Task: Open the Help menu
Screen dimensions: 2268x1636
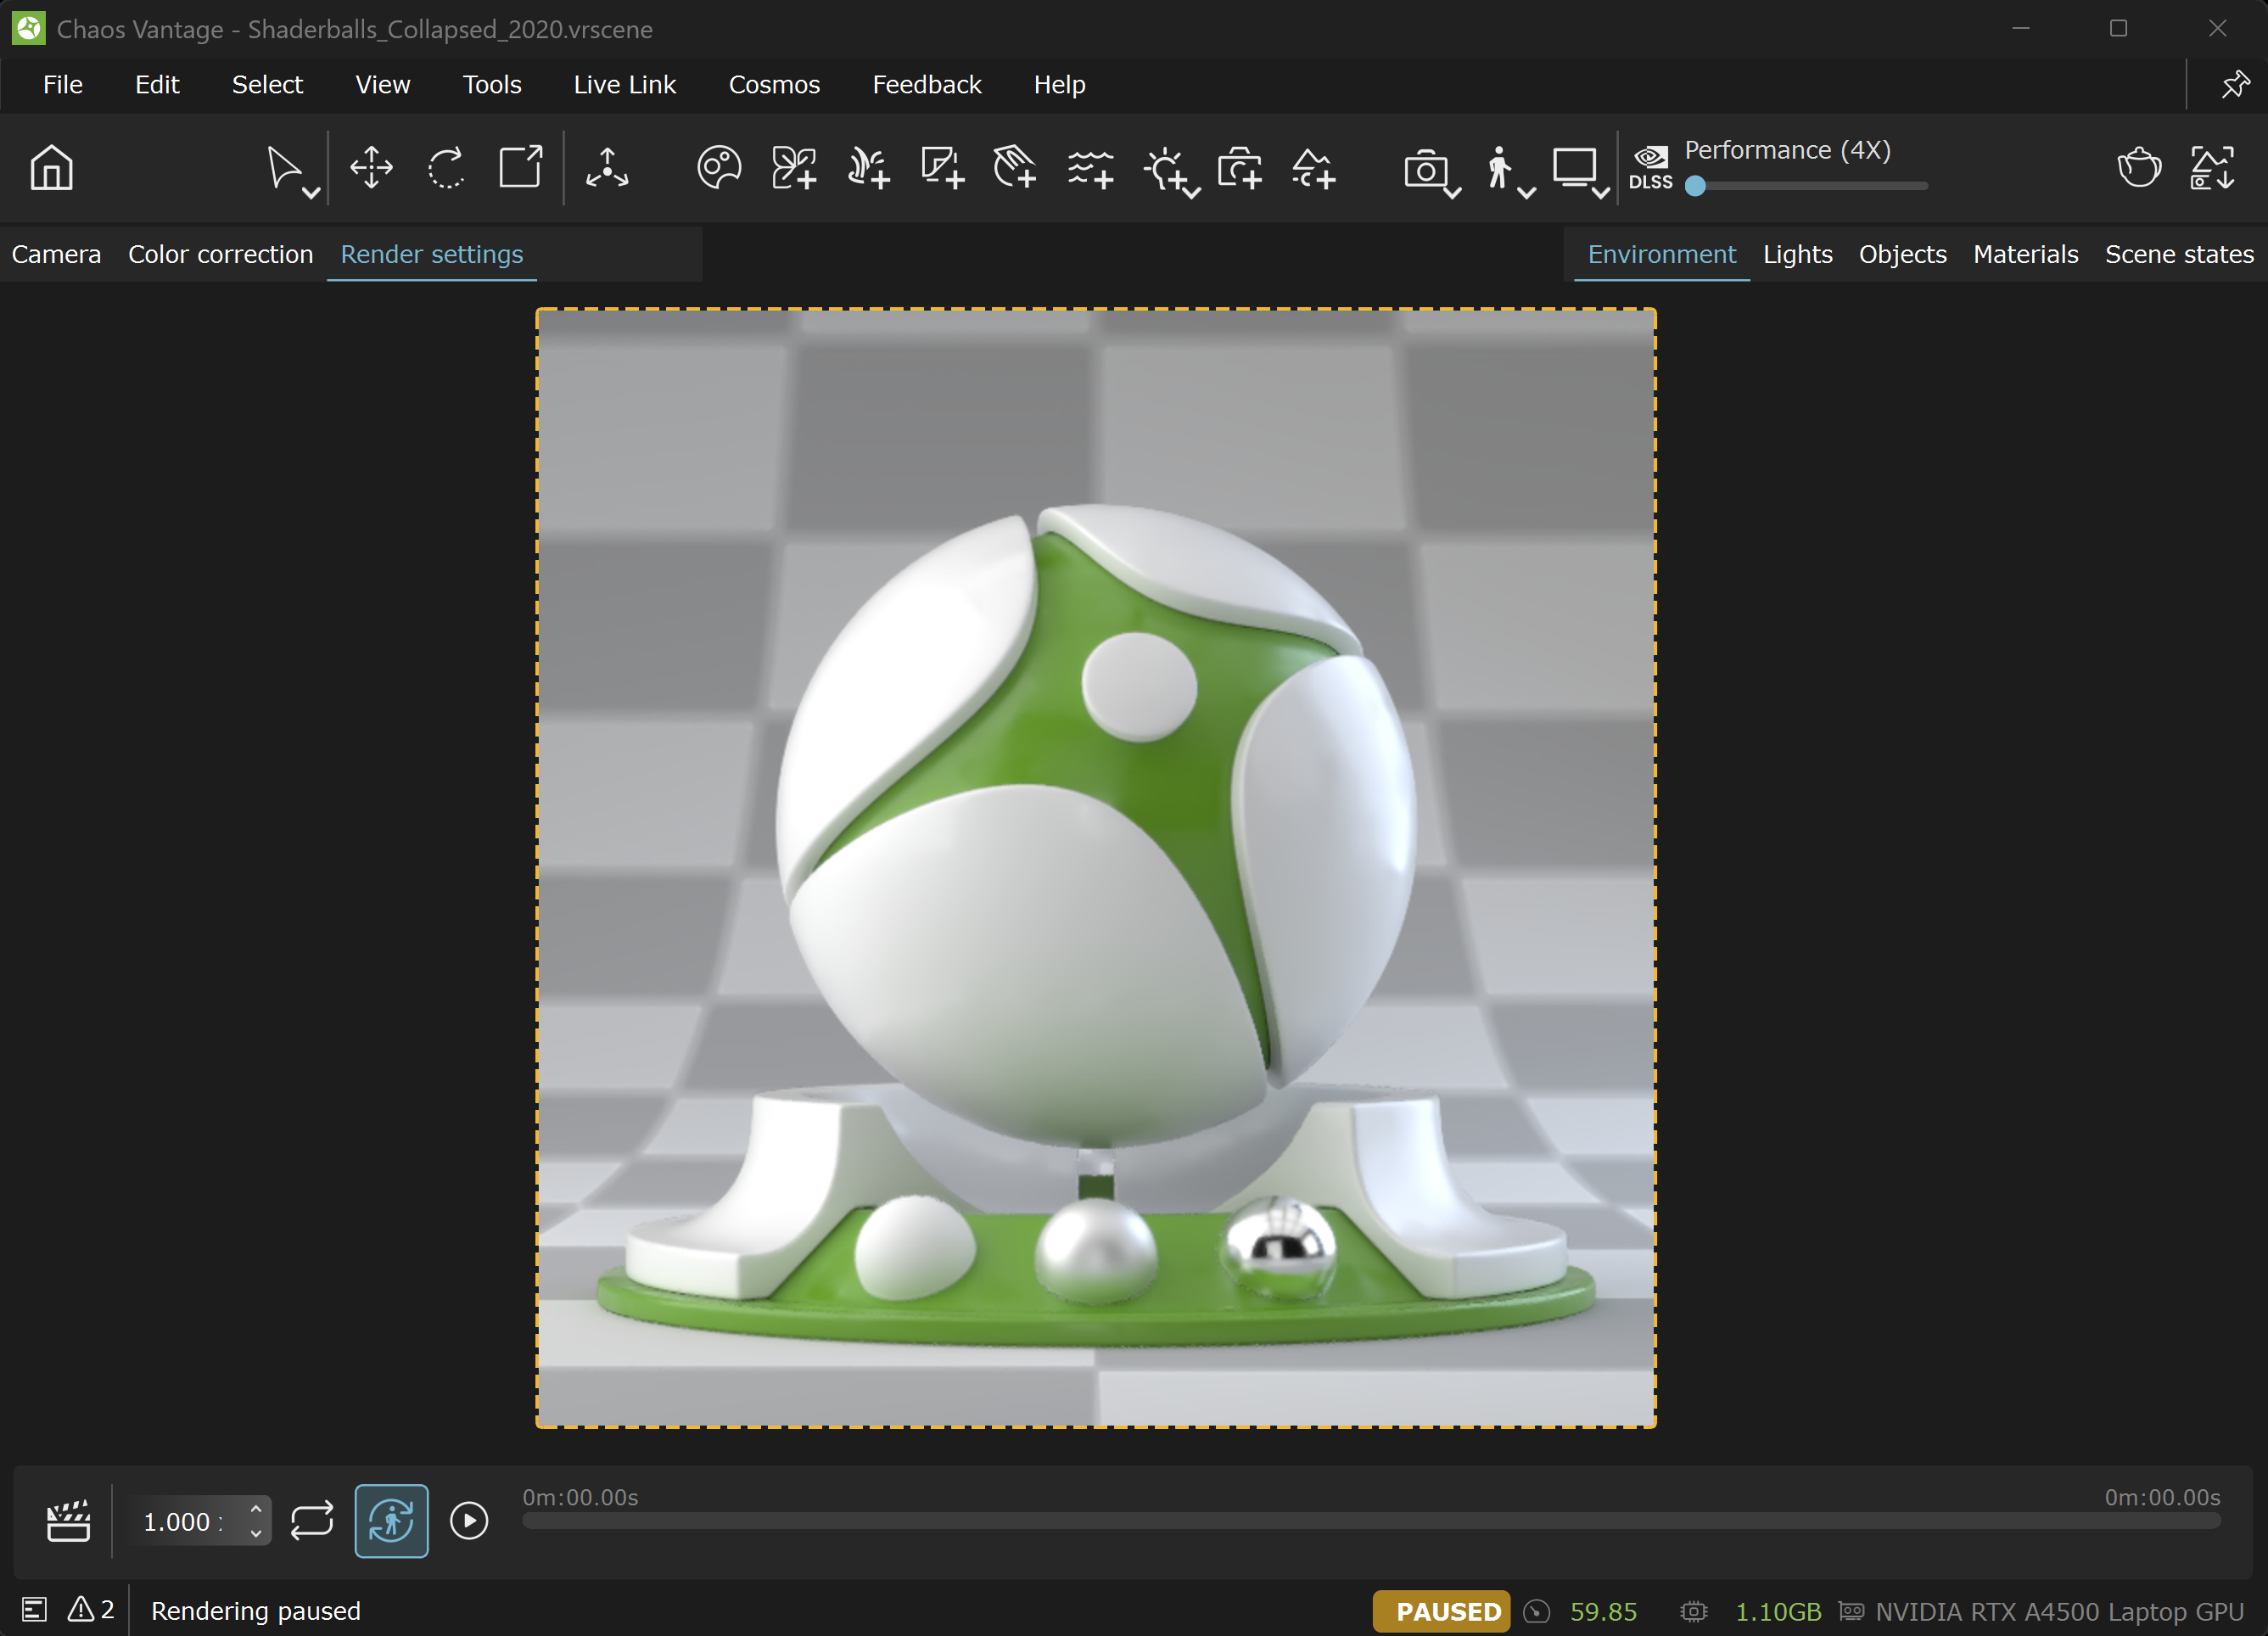Action: [x=1059, y=85]
